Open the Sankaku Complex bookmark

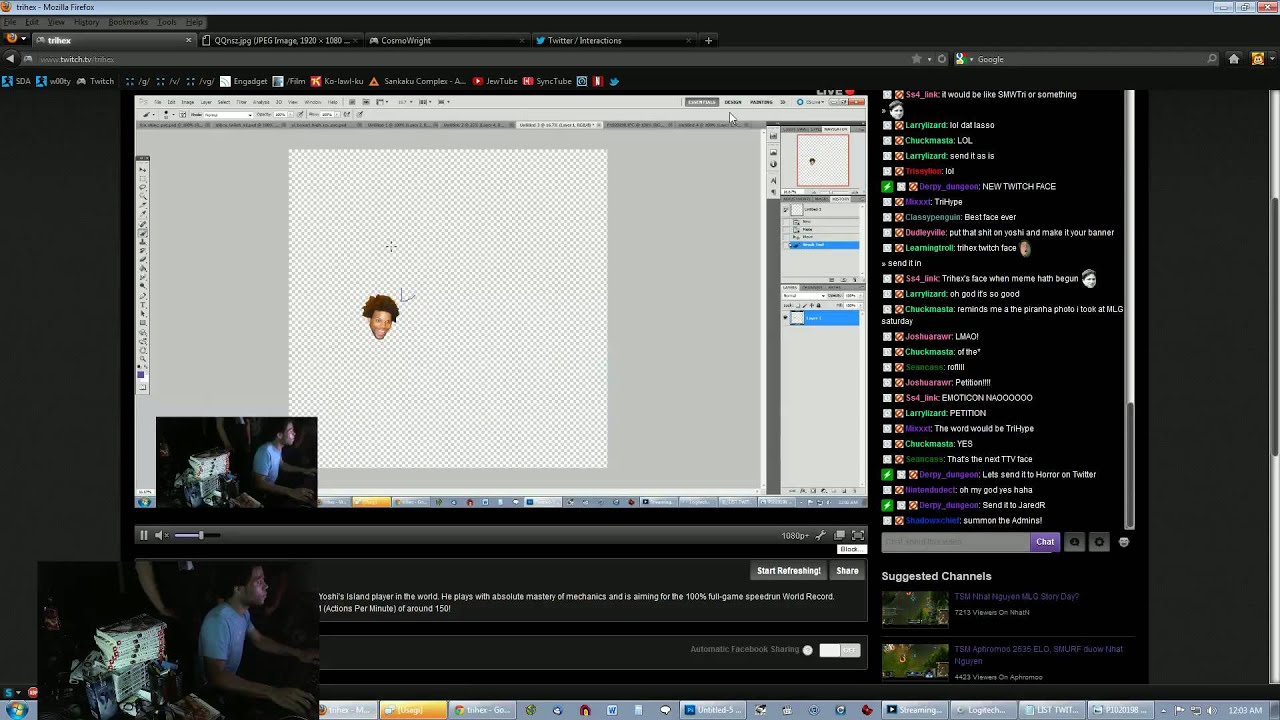click(418, 81)
